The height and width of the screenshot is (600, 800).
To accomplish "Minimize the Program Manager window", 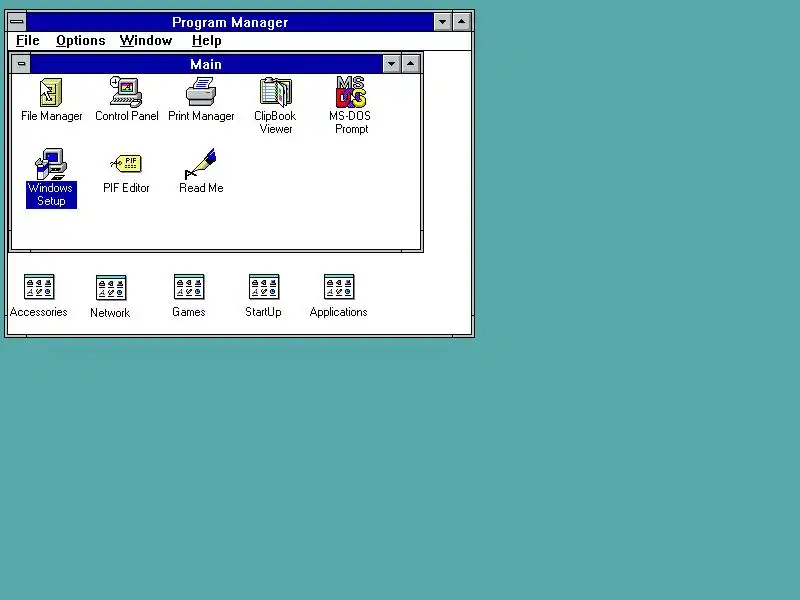I will pos(442,22).
